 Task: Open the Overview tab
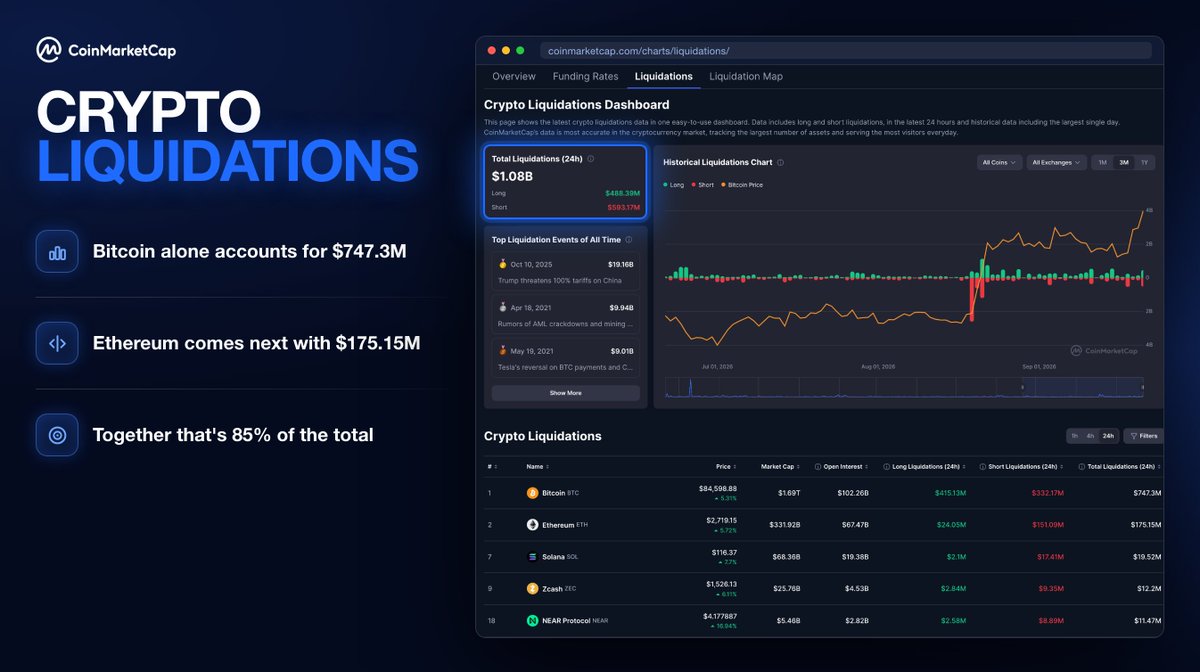tap(514, 76)
